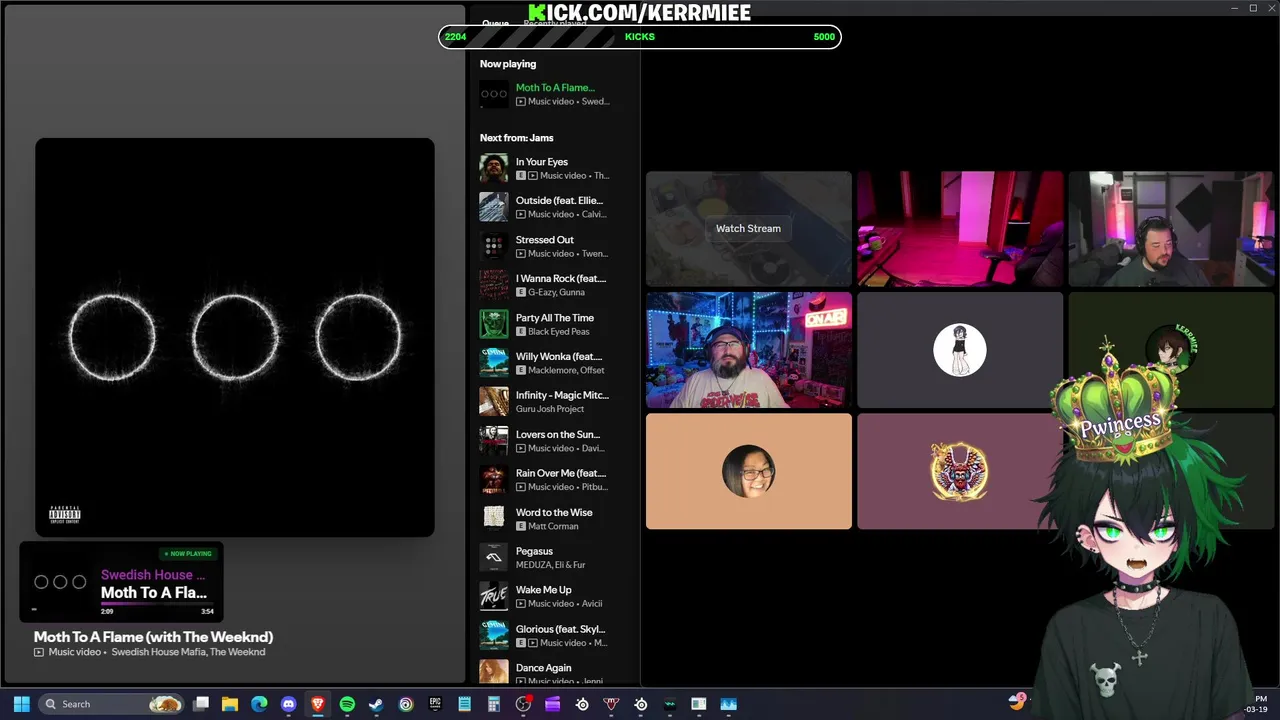Open Microsoft Edge from the taskbar
1280x720 pixels.
tap(259, 704)
